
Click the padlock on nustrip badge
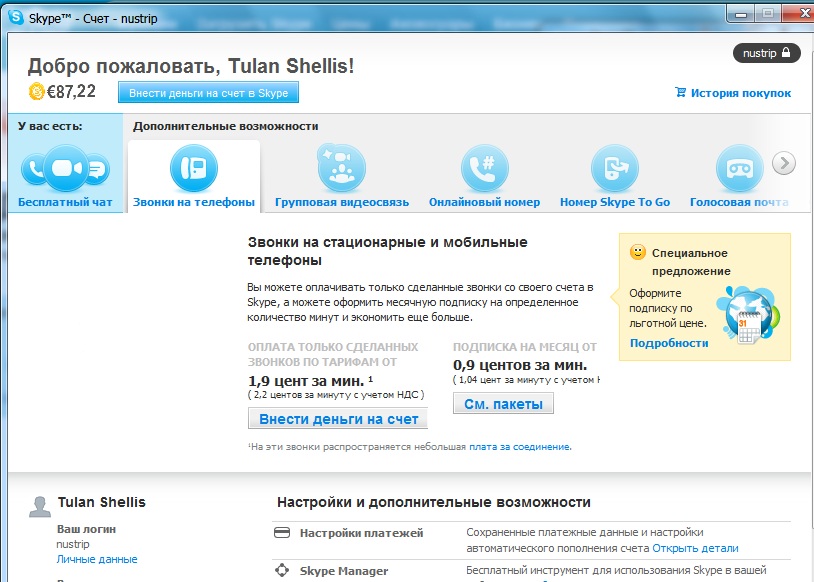(x=786, y=52)
